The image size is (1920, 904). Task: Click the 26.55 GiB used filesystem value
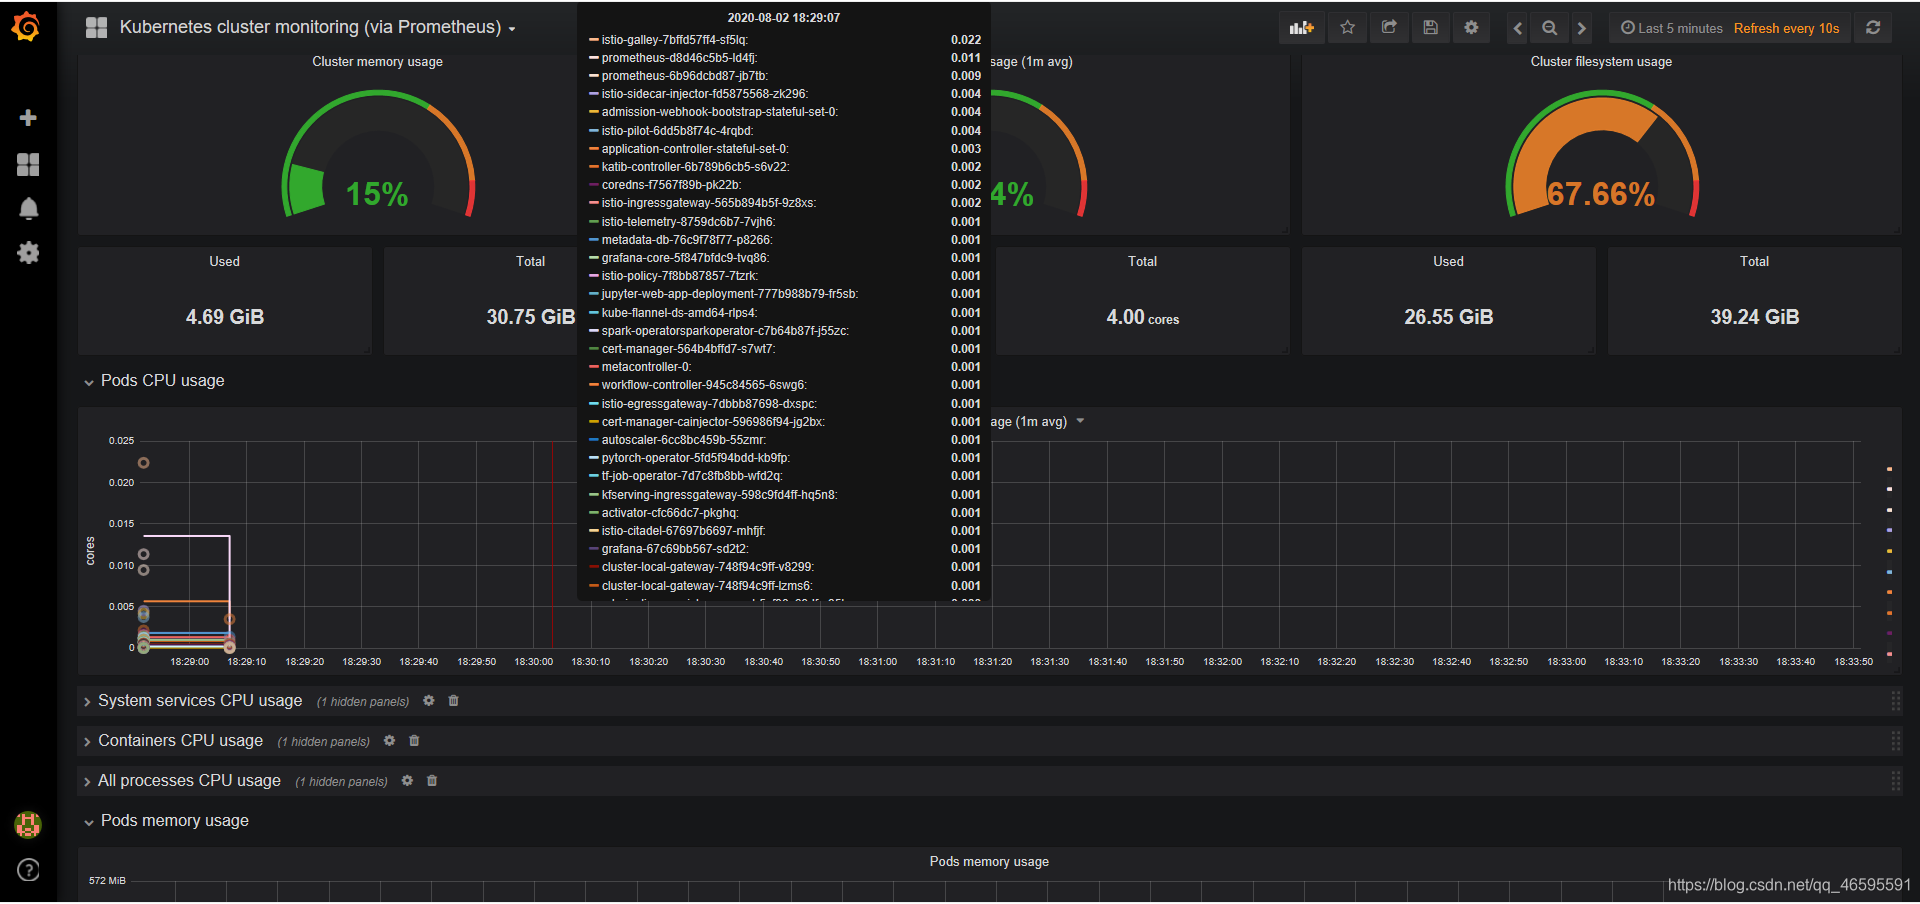(1449, 317)
